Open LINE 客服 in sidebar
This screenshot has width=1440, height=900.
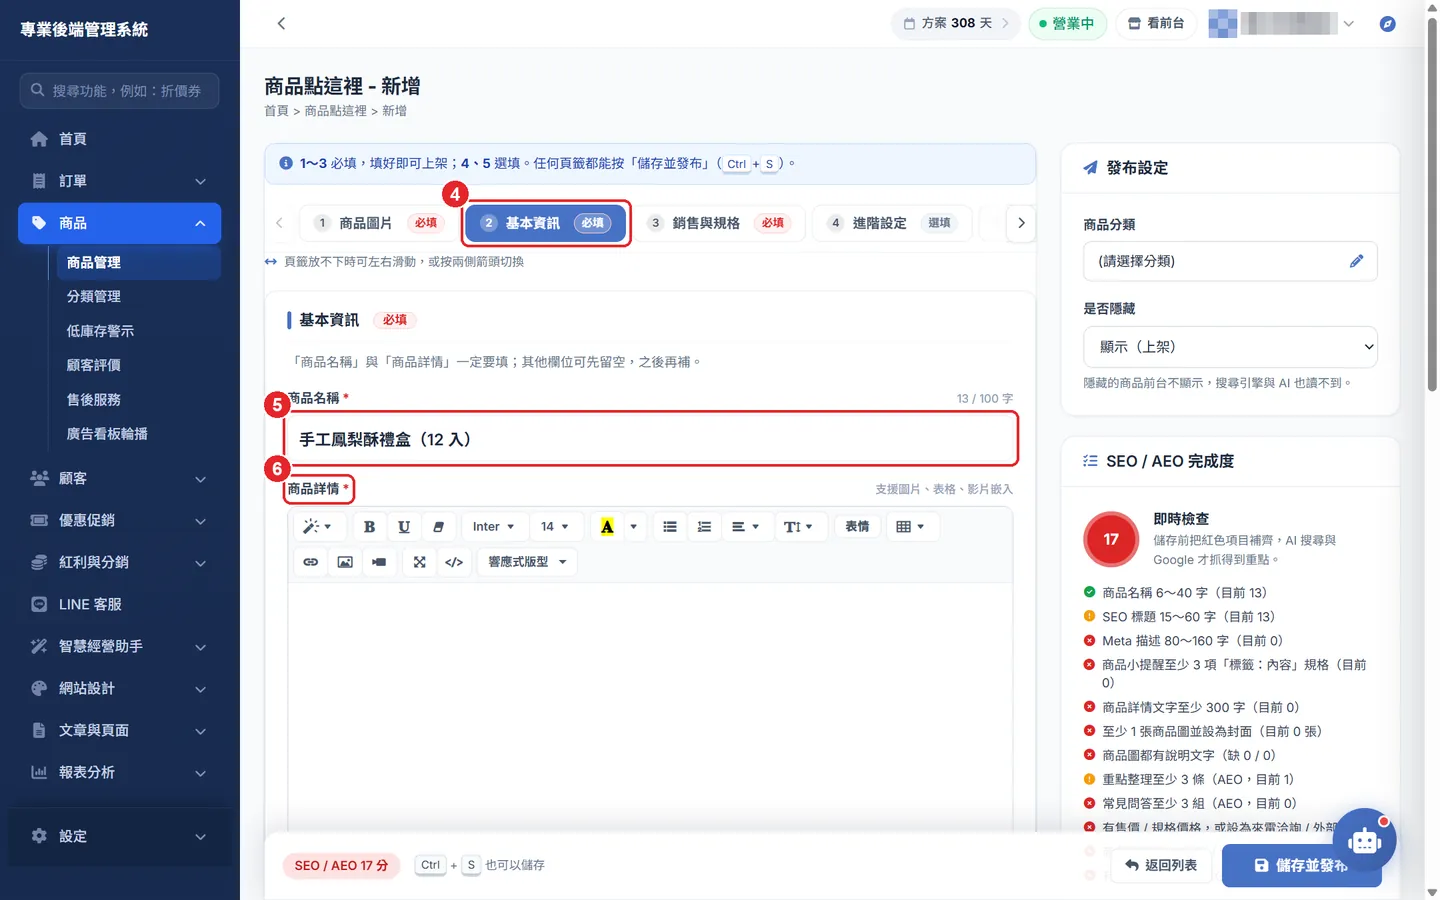(119, 604)
